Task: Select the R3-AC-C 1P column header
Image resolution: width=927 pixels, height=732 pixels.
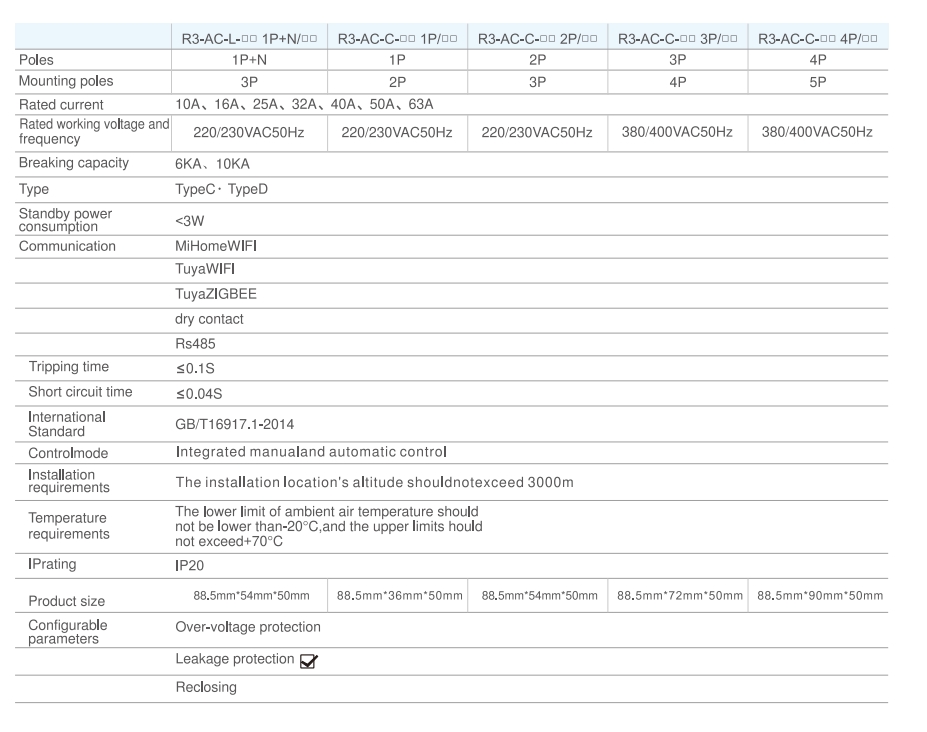Action: tap(397, 39)
